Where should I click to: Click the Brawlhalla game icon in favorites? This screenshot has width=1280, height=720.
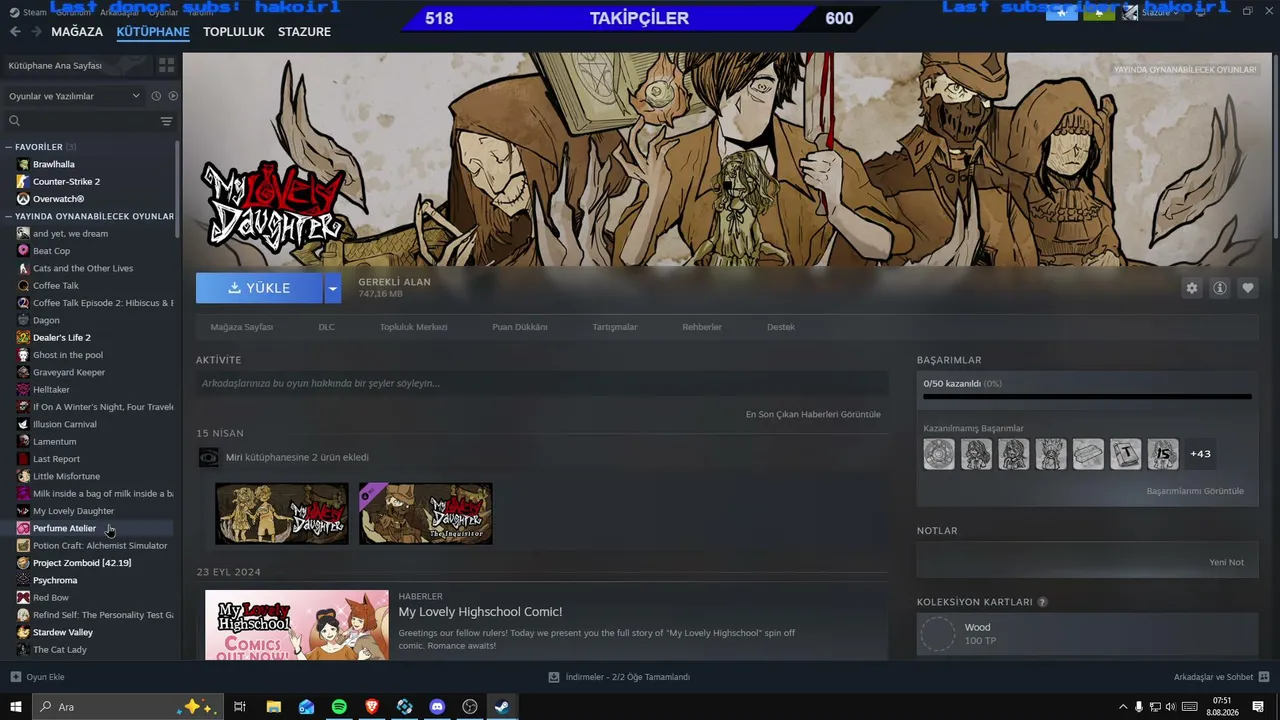click(23, 164)
